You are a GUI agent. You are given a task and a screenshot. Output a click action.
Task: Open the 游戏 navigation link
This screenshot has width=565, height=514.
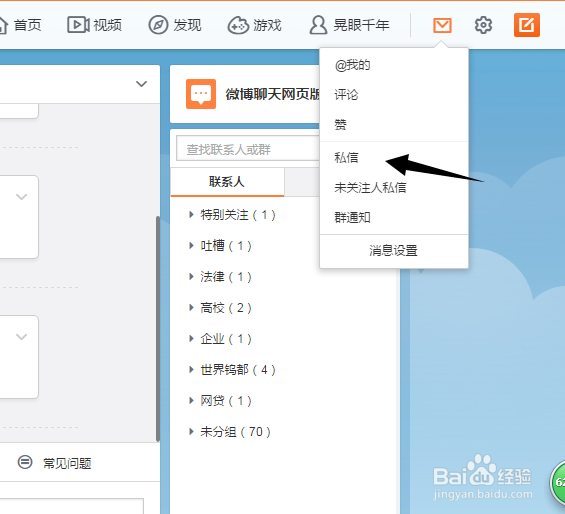click(267, 25)
